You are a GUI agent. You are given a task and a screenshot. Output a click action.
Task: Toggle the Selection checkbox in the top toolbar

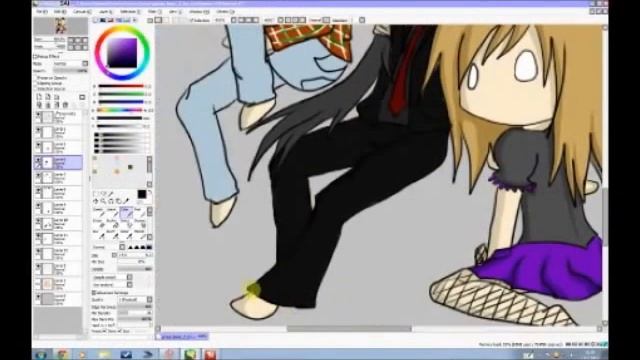point(192,20)
